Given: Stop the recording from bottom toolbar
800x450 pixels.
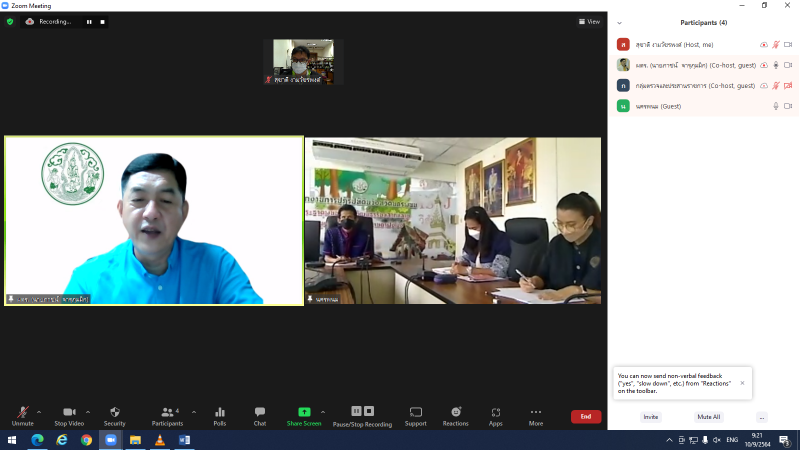Looking at the screenshot, I should click(369, 411).
